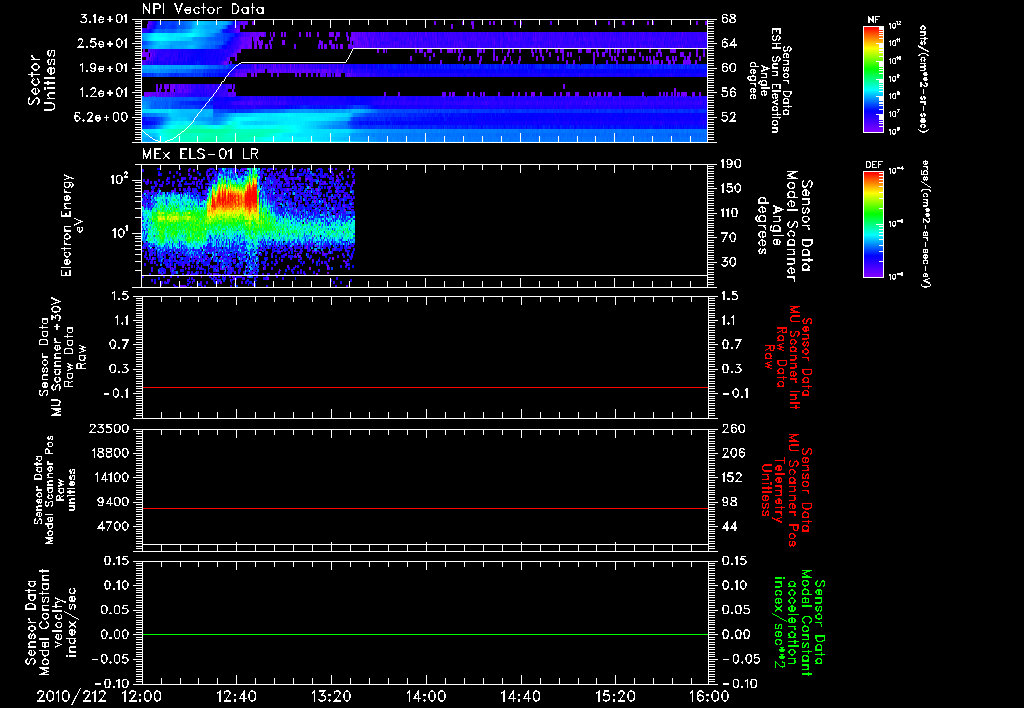1024x708 pixels.
Task: Click the 110 scanner angle tick
Action: tap(732, 213)
